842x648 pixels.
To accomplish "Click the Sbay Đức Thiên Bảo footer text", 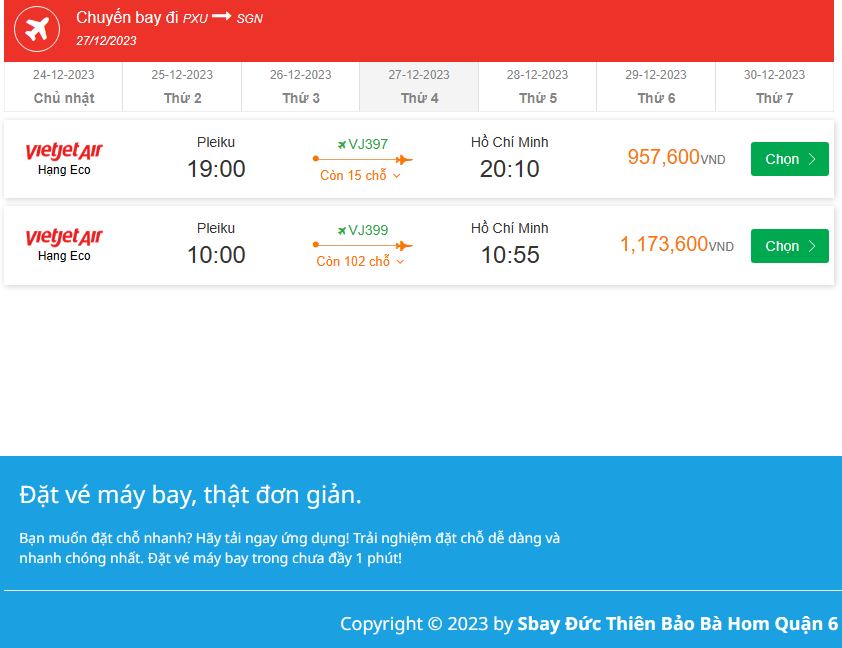I will pos(677,624).
